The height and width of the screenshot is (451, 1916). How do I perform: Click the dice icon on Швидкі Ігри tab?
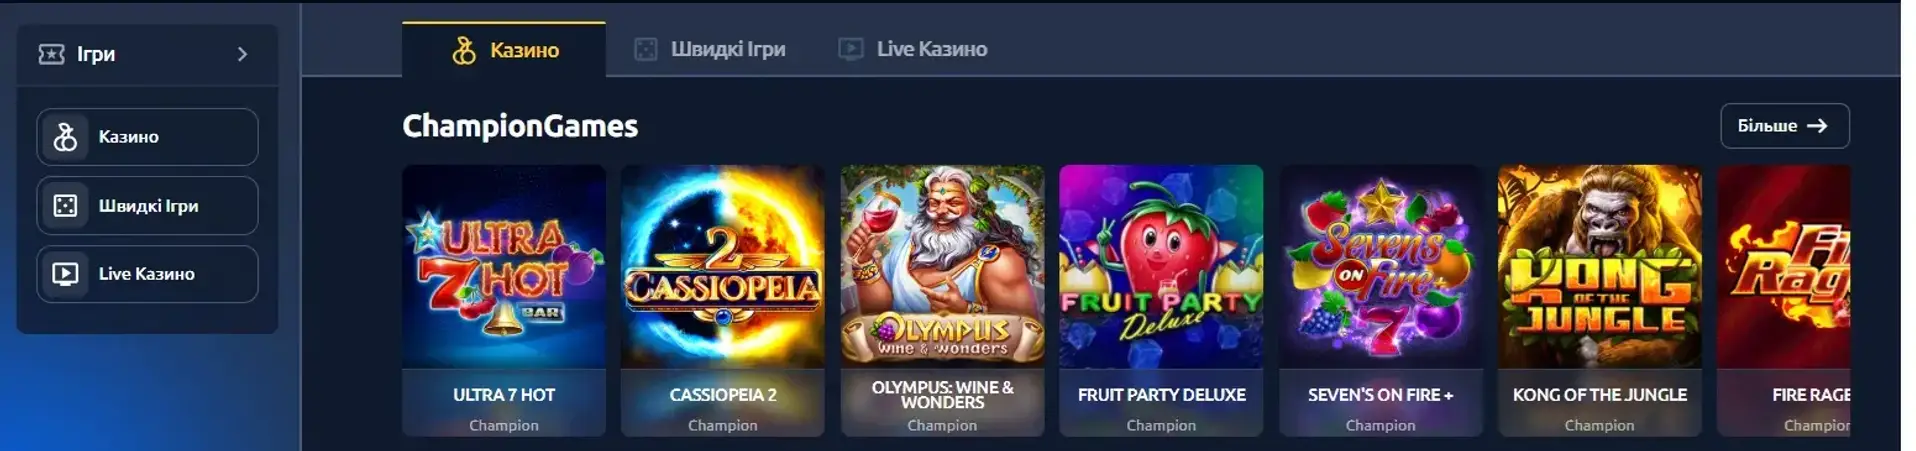[646, 49]
